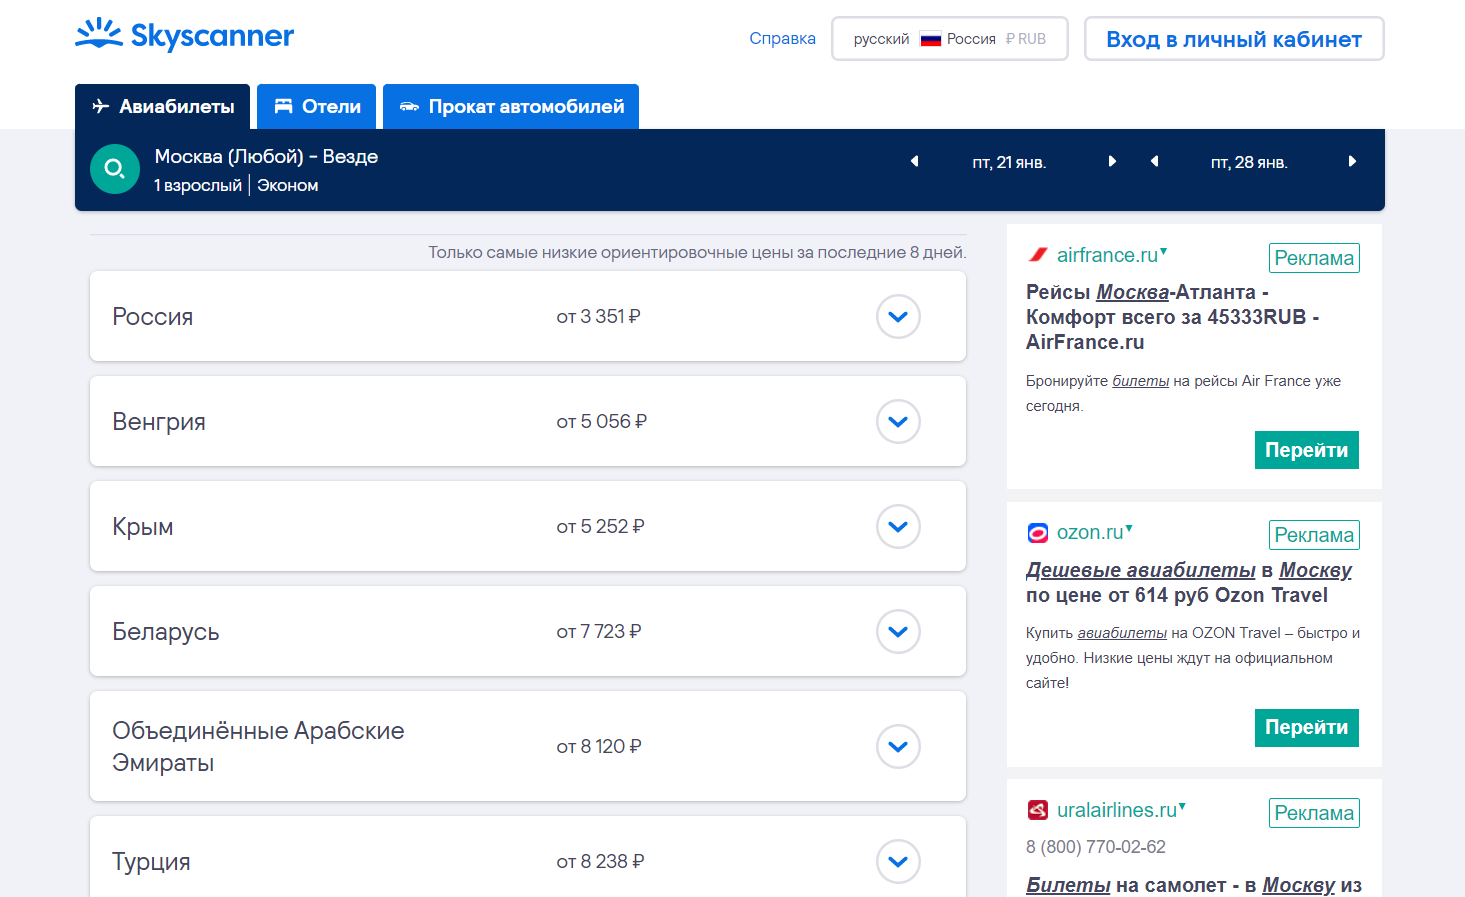Expand the Крым destination row
Viewport: 1465px width, 897px height.
point(898,526)
